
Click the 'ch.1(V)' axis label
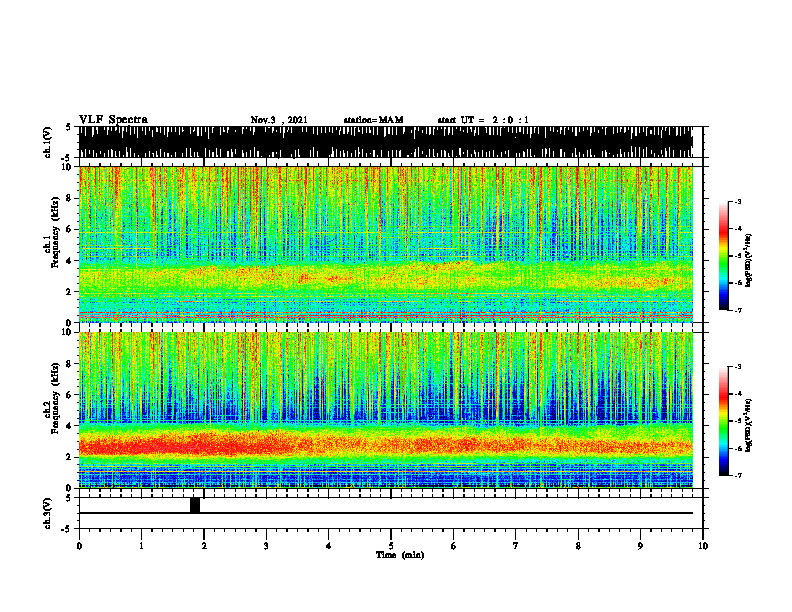[x=48, y=142]
